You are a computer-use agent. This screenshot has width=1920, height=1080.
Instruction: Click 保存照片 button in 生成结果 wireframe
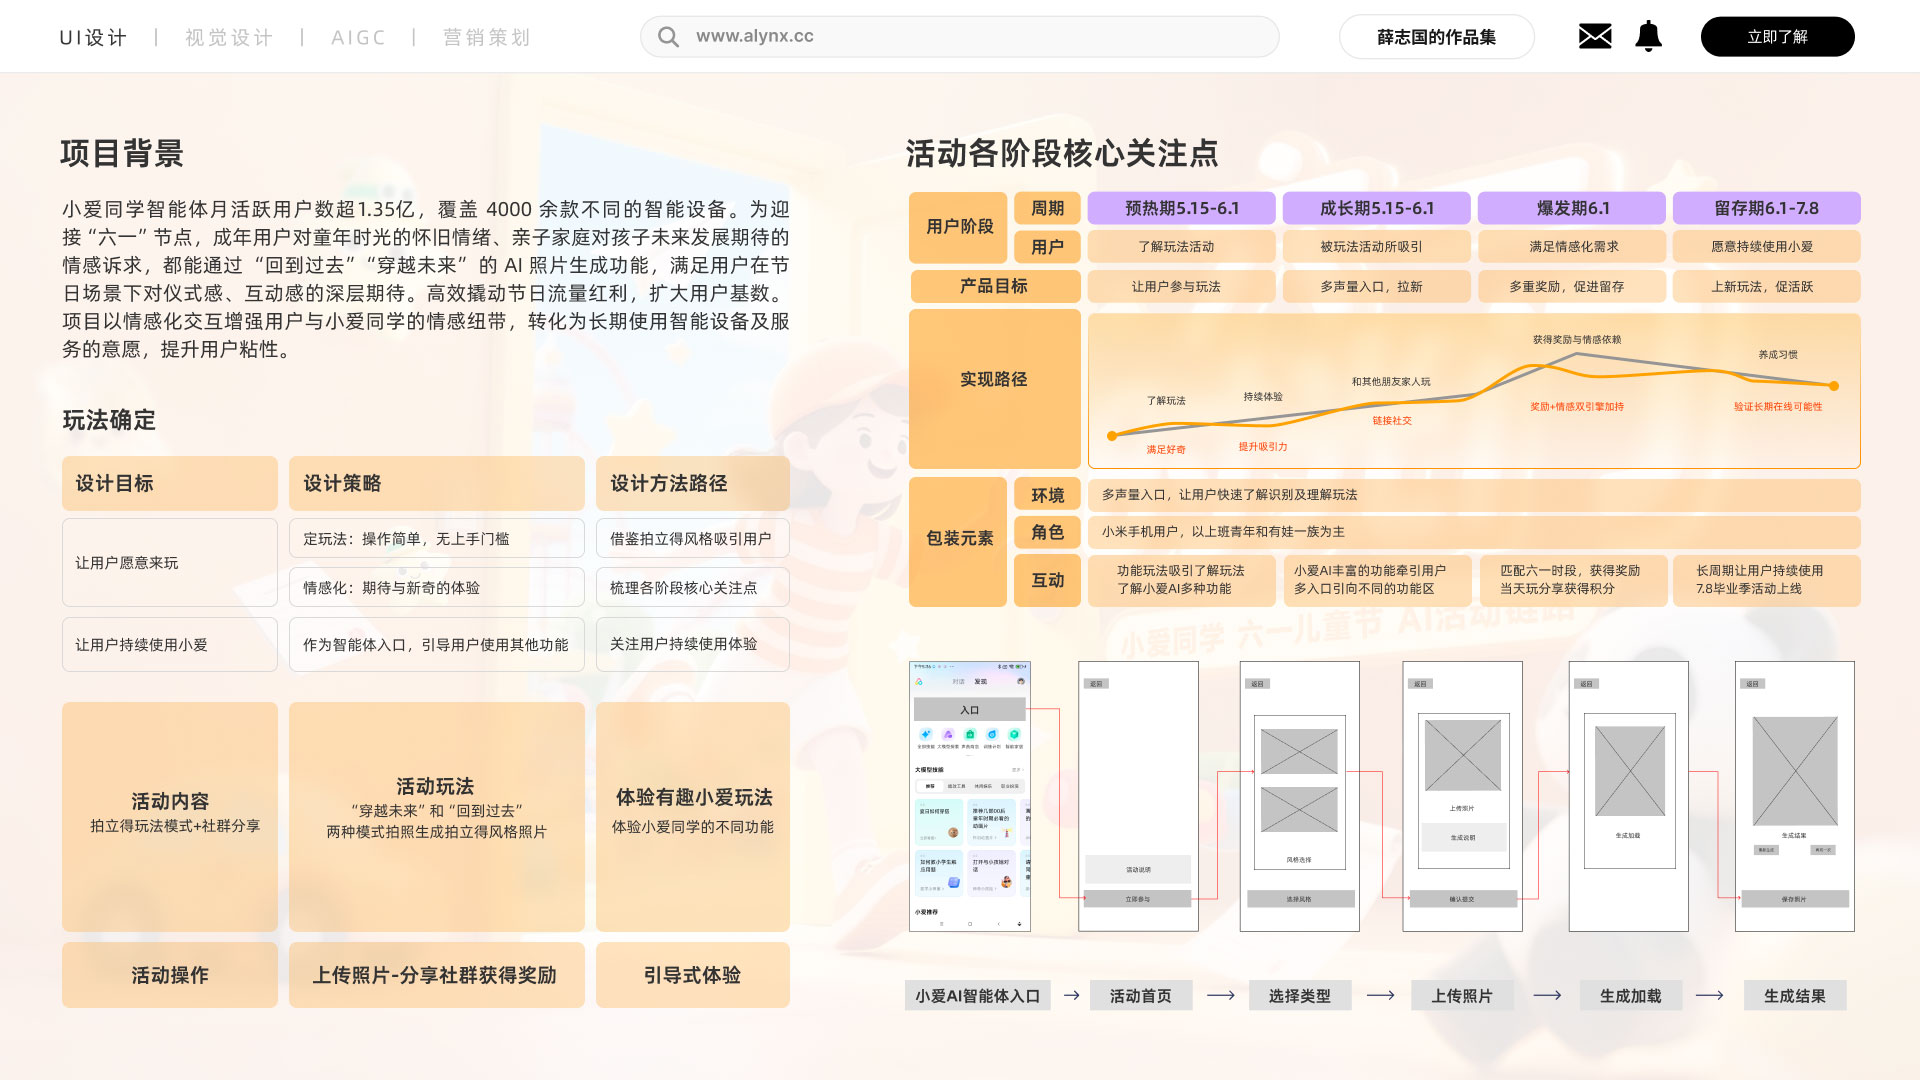click(x=1794, y=899)
